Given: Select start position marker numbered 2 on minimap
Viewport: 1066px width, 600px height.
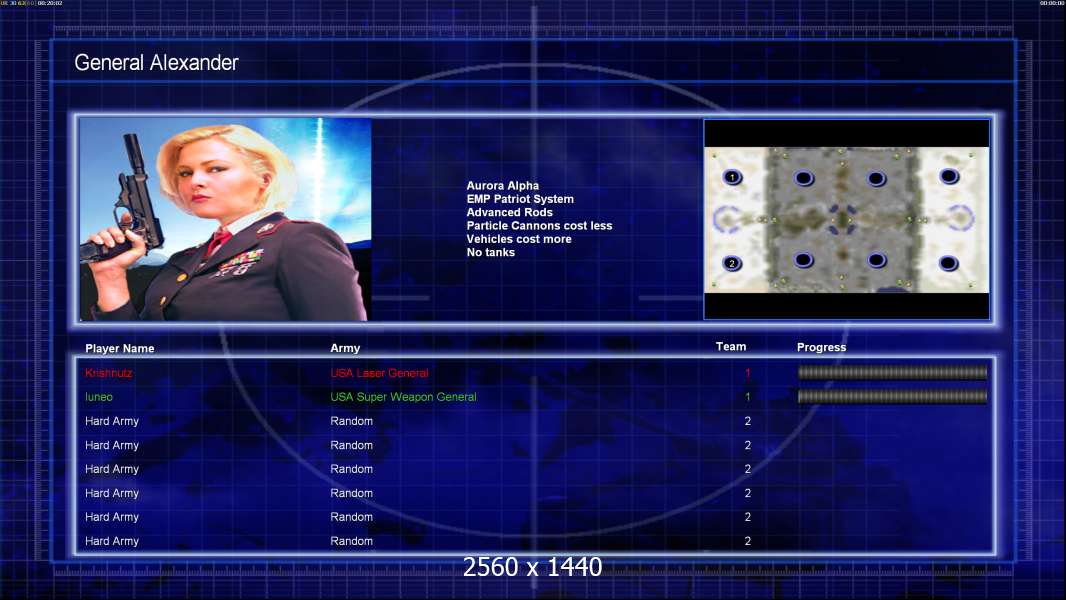Looking at the screenshot, I should coord(732,263).
